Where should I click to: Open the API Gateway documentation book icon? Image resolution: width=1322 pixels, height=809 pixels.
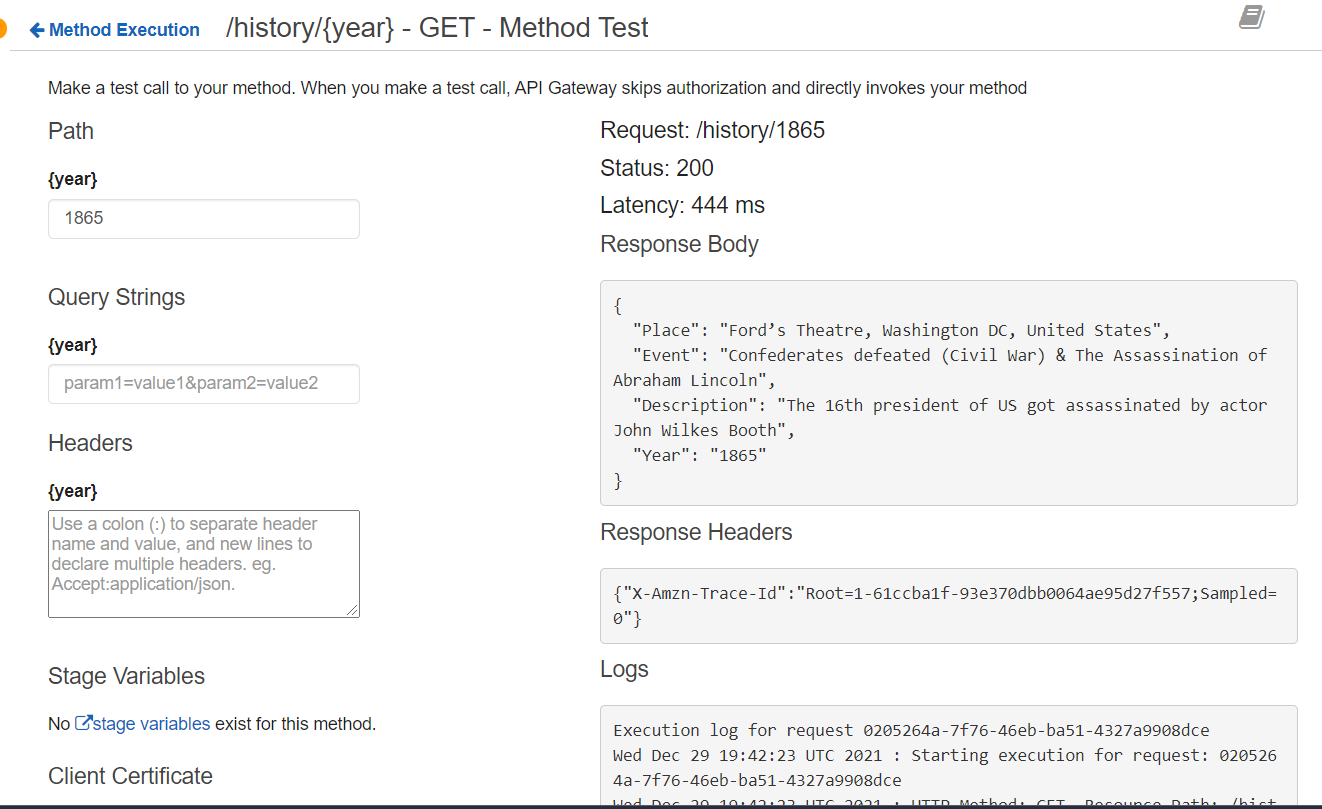coord(1250,17)
